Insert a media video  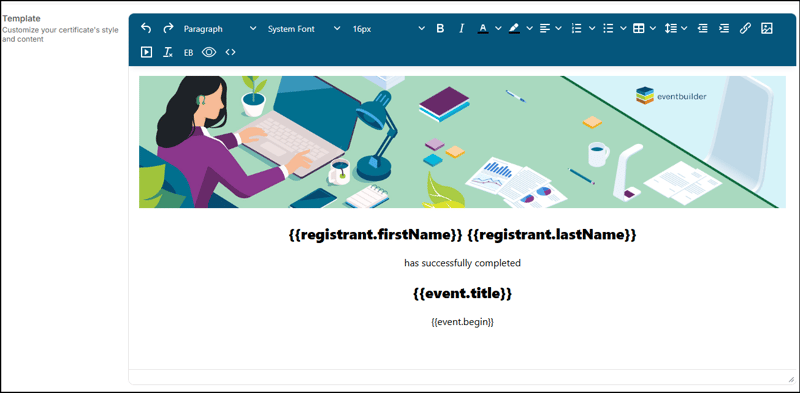pos(146,52)
